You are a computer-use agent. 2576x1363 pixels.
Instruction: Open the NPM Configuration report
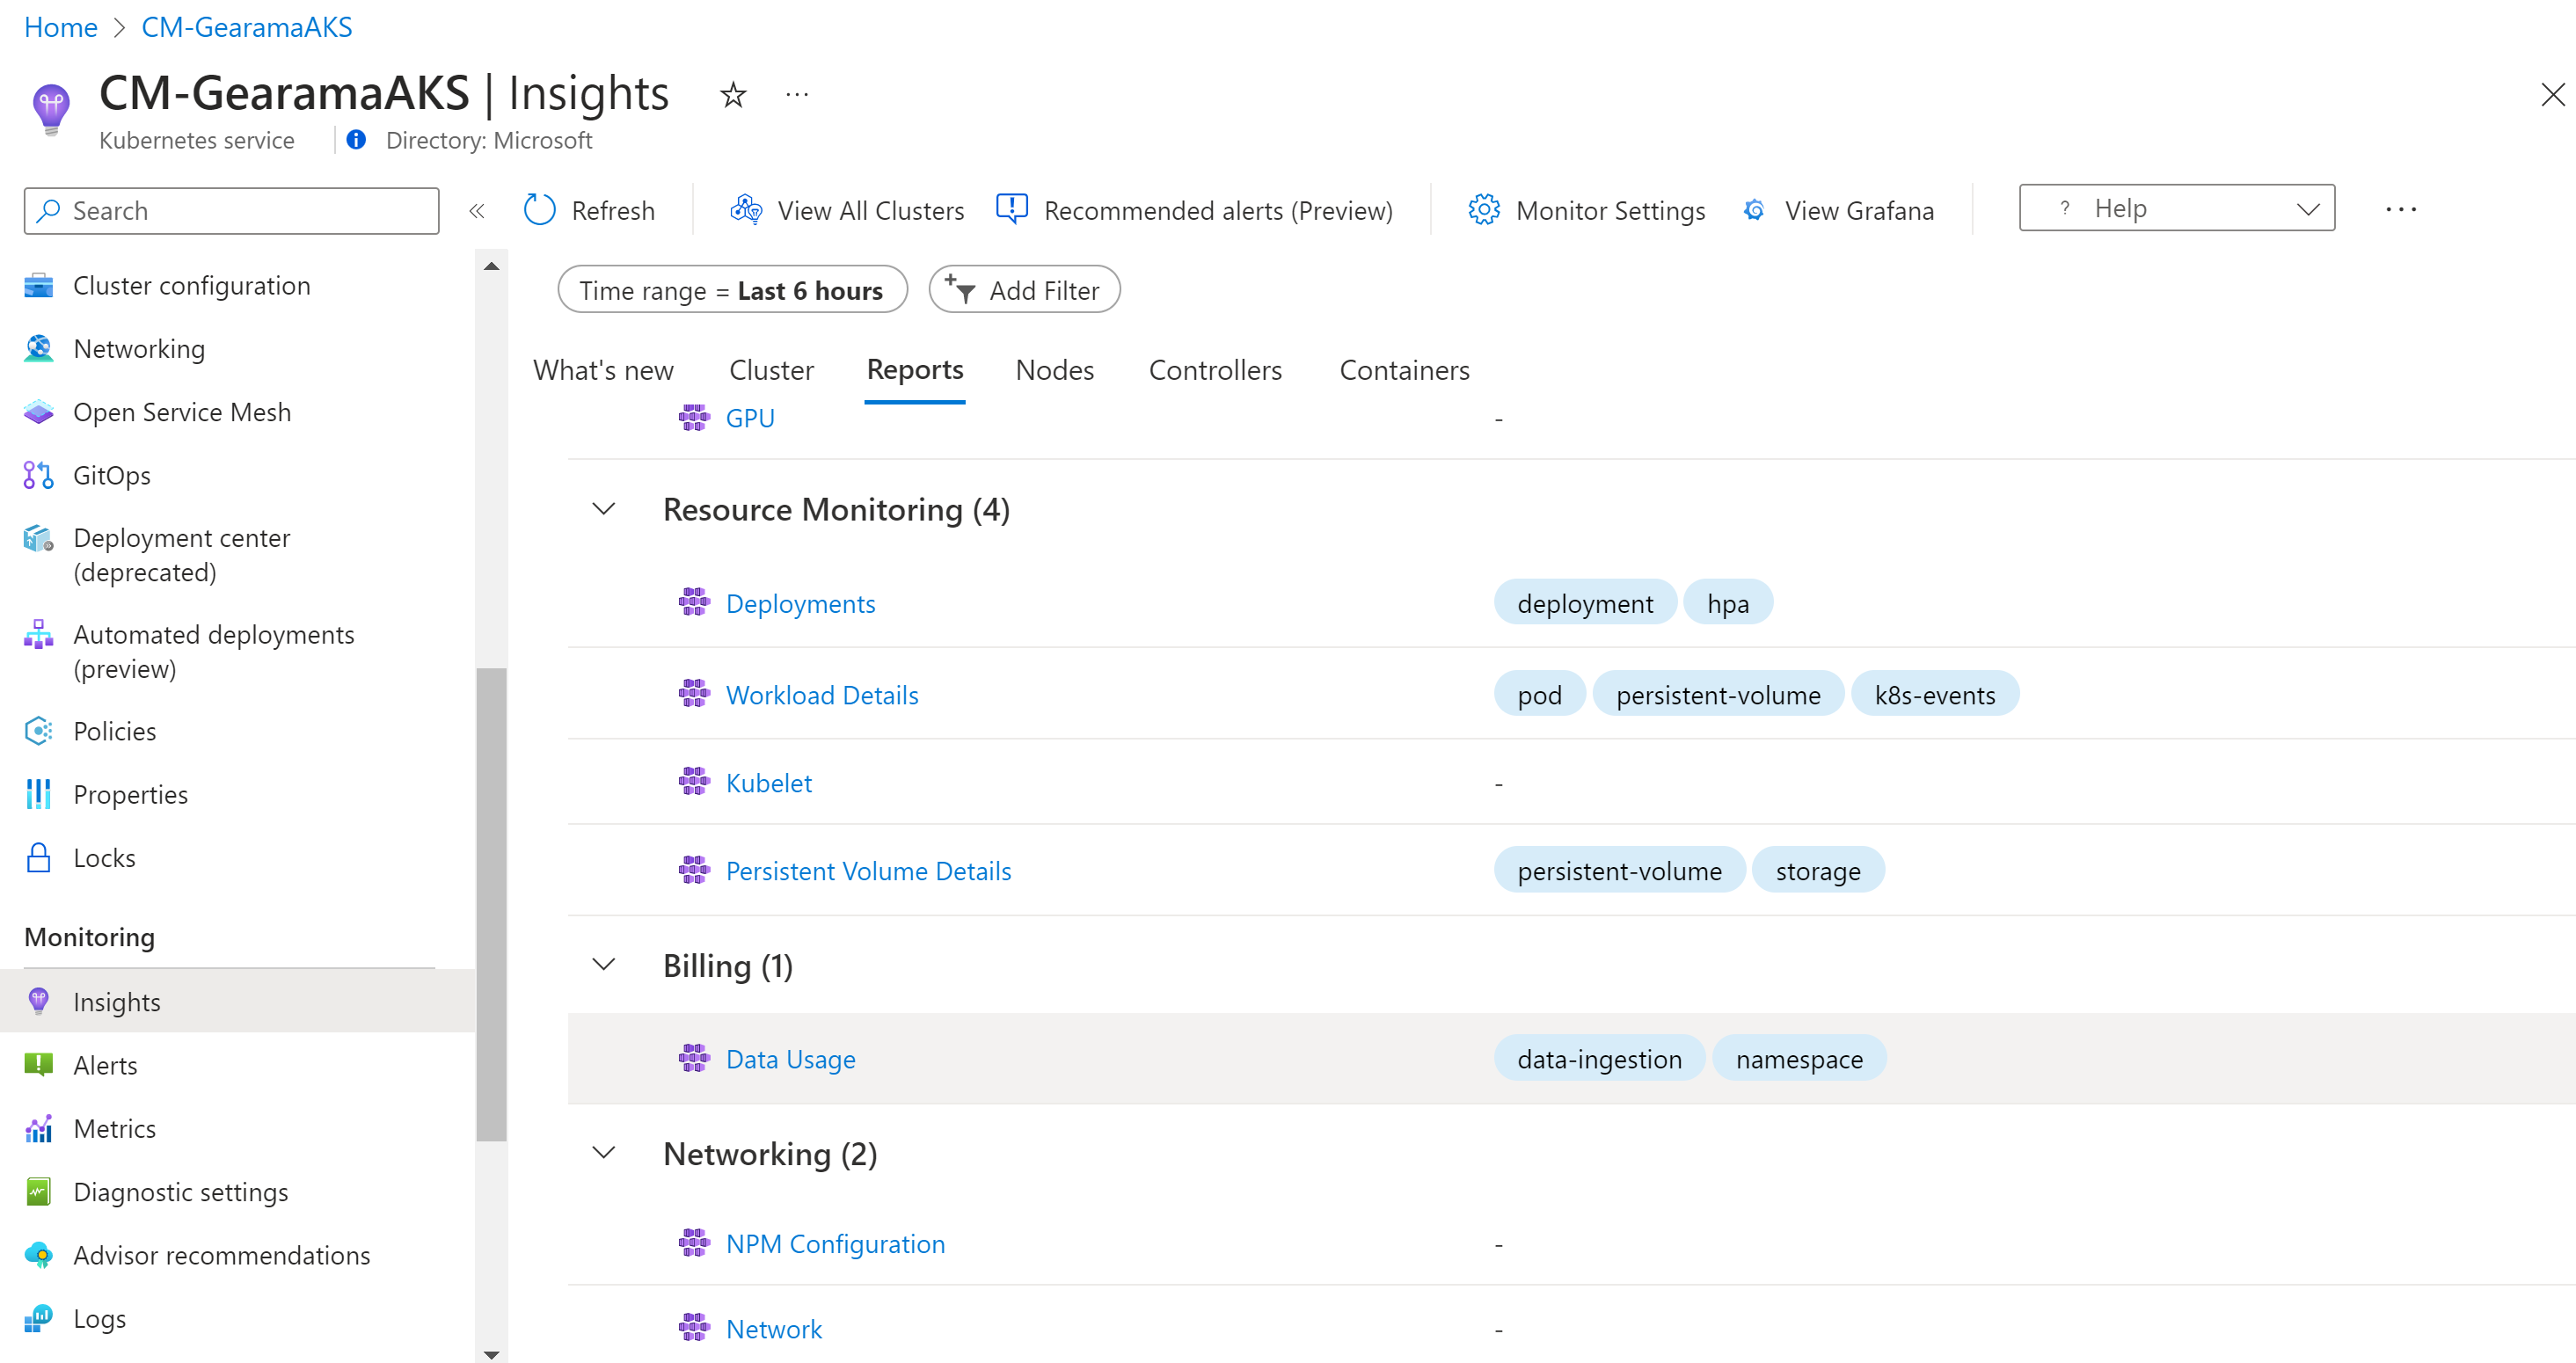pos(835,1244)
